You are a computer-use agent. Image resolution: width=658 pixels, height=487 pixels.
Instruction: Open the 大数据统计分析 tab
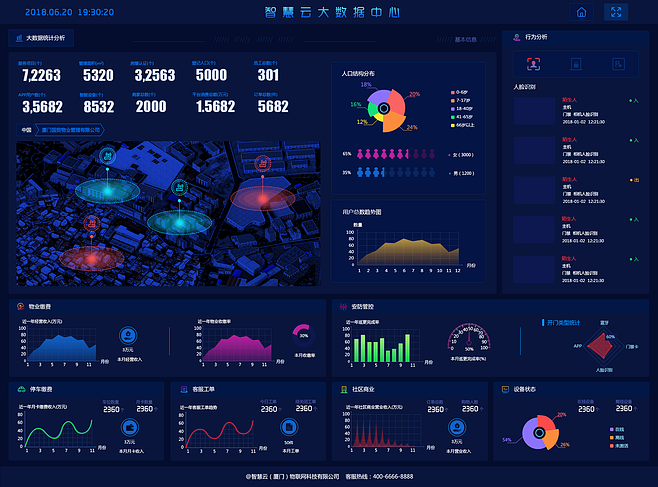point(40,38)
